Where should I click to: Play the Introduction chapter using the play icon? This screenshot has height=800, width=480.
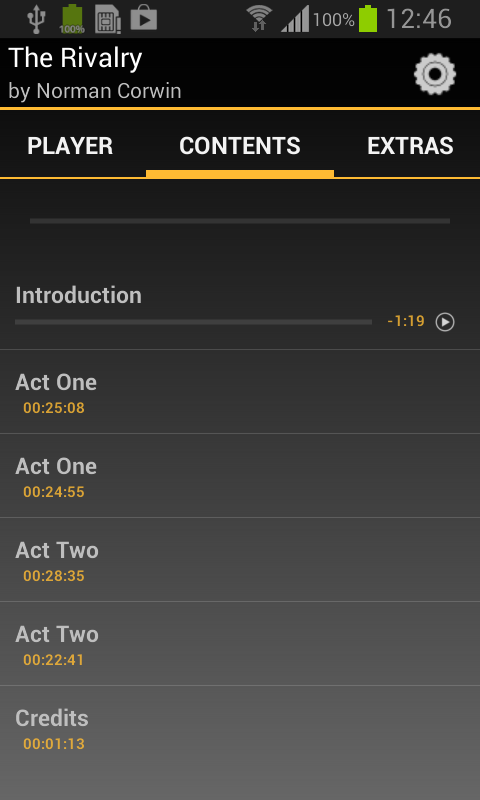[x=445, y=322]
